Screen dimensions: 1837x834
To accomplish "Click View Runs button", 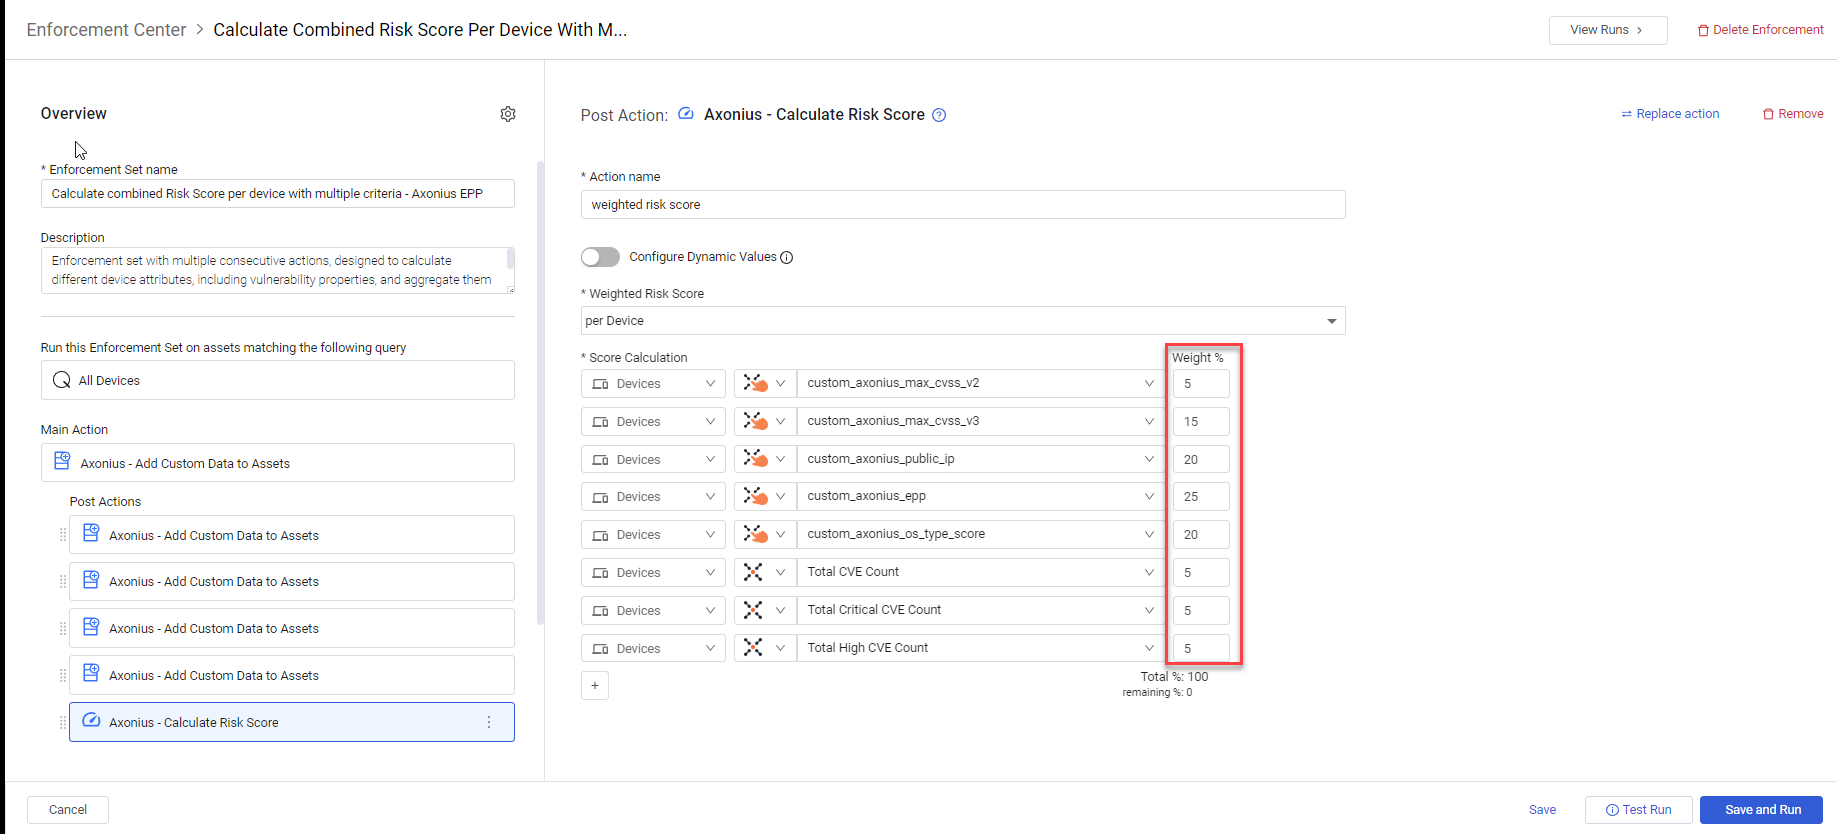I will click(1608, 30).
